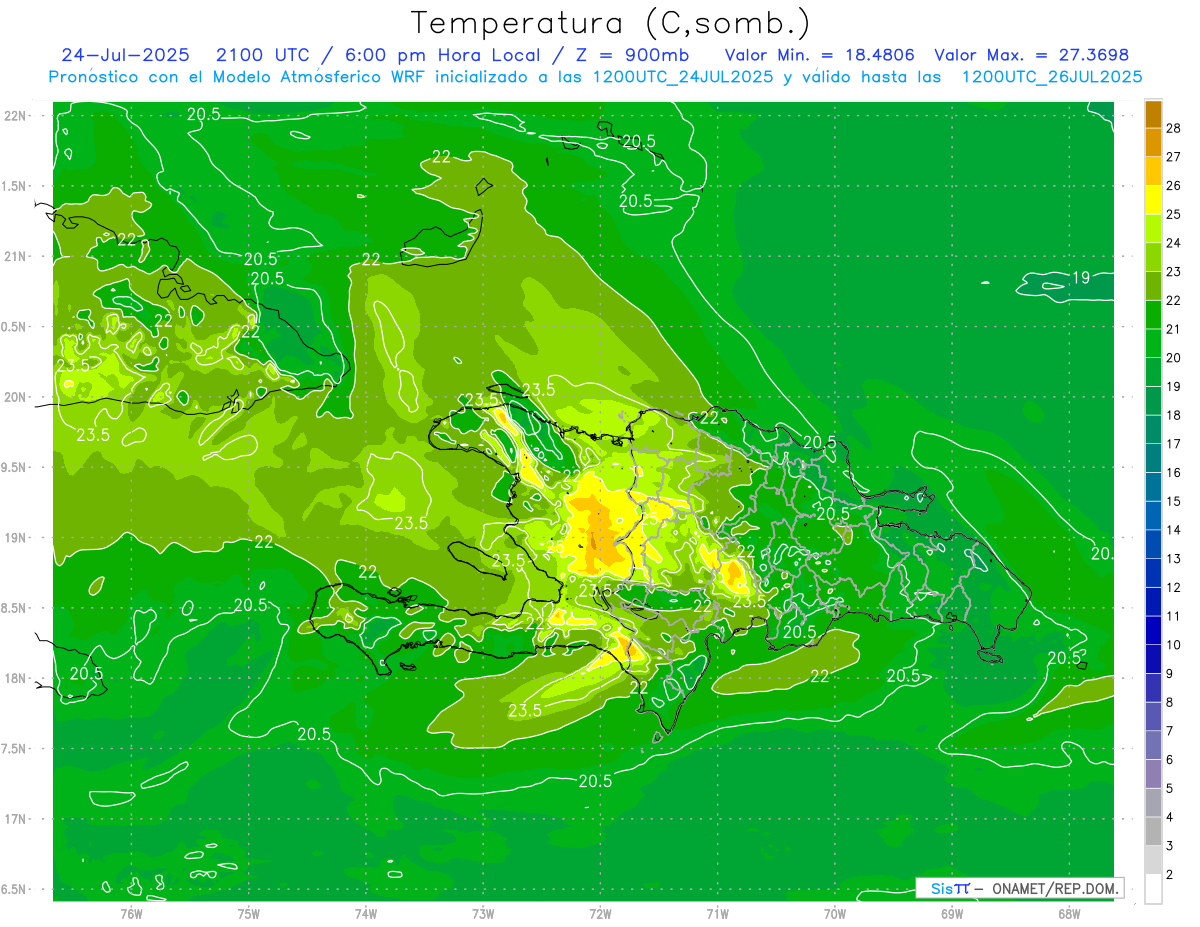Click the colorbar tick label 25
The width and height of the screenshot is (1200, 927).
click(x=1174, y=214)
